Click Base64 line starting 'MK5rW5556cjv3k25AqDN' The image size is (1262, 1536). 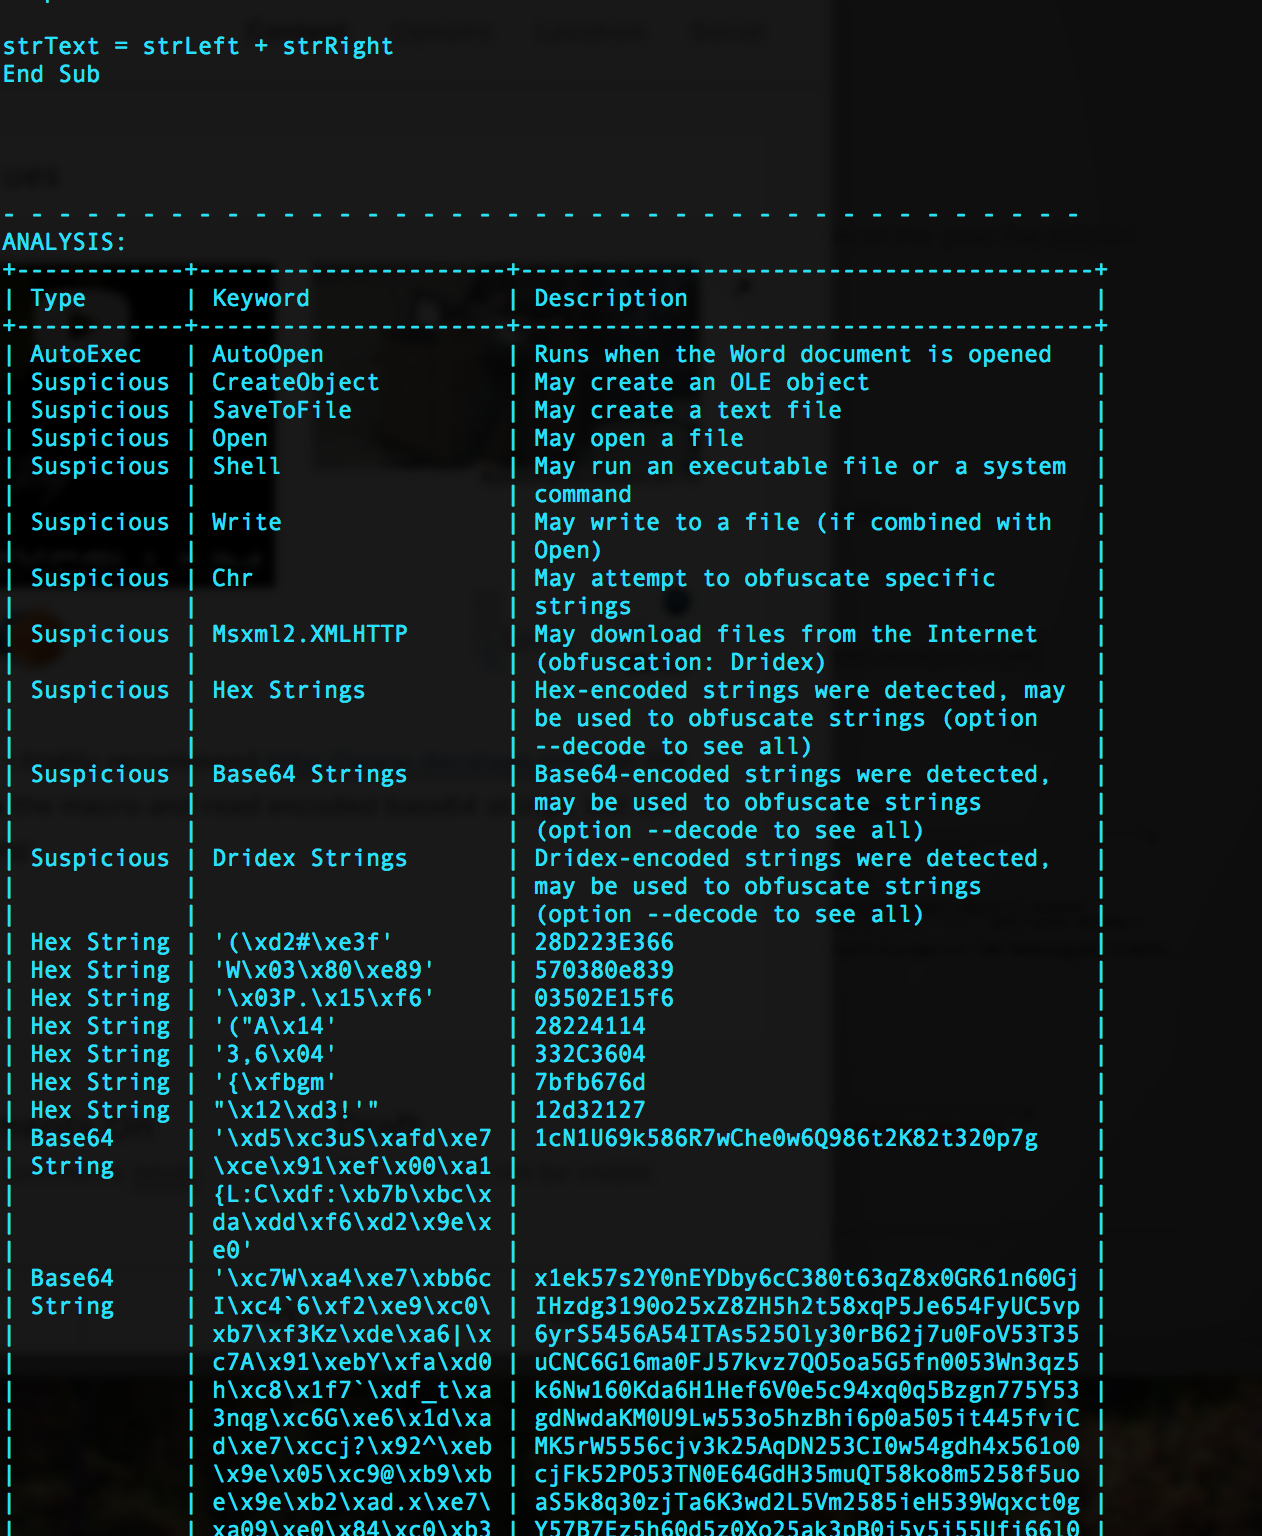807,1446
